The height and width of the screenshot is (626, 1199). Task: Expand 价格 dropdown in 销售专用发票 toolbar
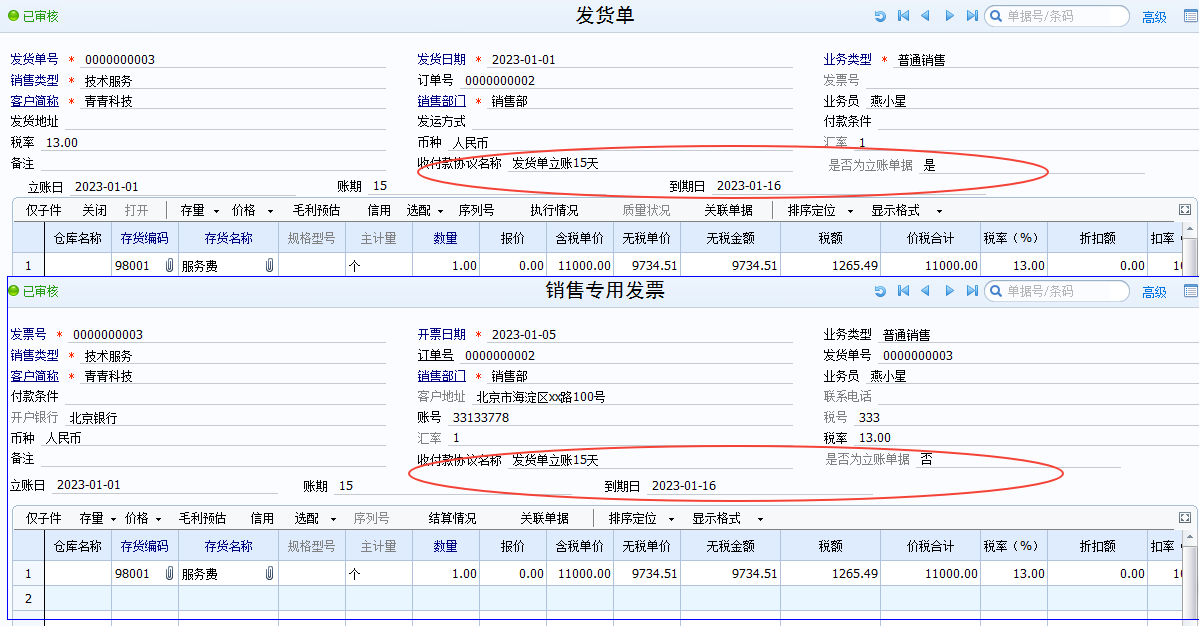[158, 519]
